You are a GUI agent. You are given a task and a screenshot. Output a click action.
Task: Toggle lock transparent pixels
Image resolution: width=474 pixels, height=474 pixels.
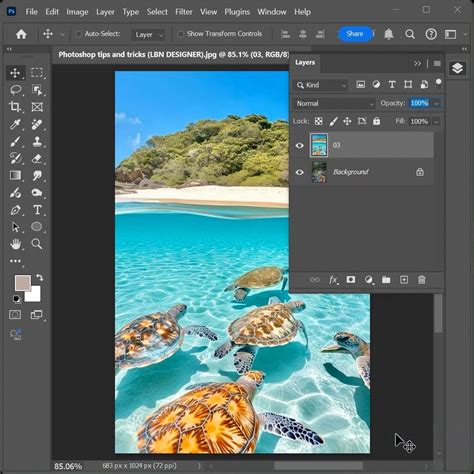pos(319,121)
